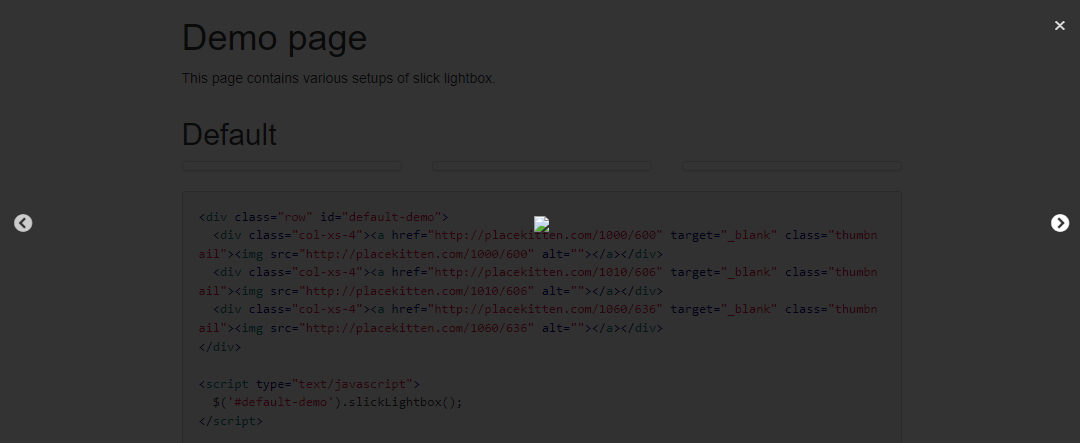Click the id="default-demo" attribute text

(380, 217)
